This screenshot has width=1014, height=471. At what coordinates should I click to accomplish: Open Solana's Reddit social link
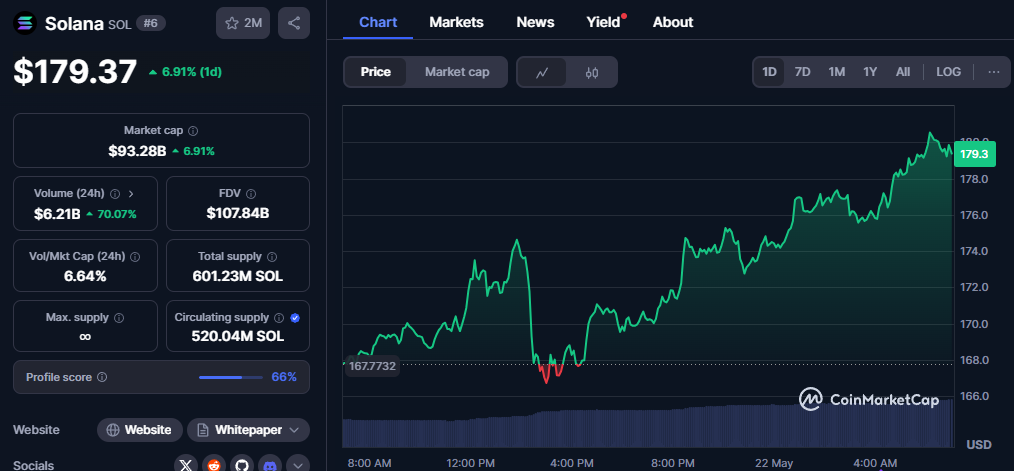click(214, 465)
